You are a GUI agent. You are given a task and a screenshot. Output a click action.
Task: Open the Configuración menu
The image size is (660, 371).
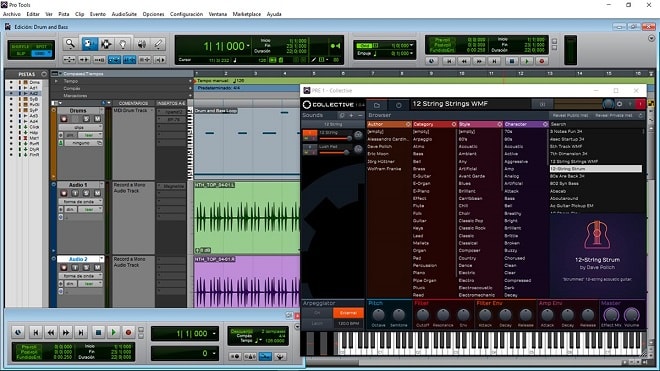(x=186, y=14)
